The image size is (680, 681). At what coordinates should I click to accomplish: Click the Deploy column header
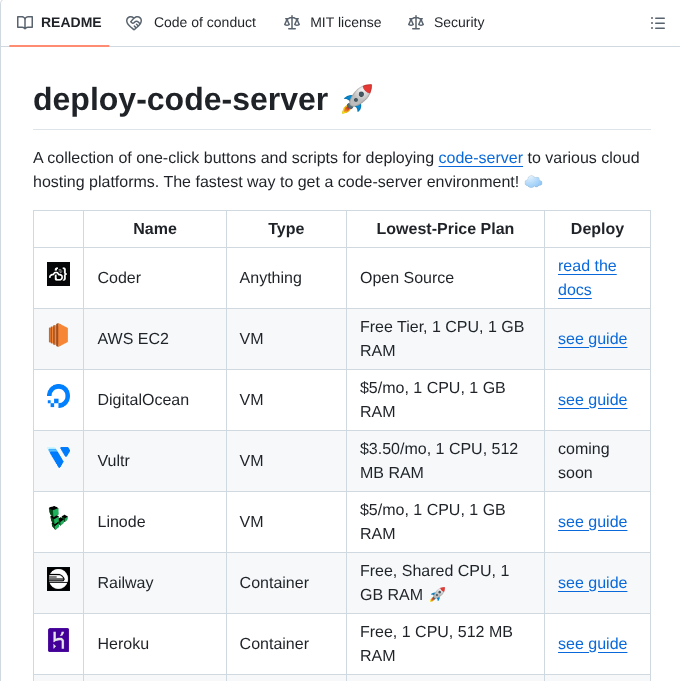coord(597,229)
